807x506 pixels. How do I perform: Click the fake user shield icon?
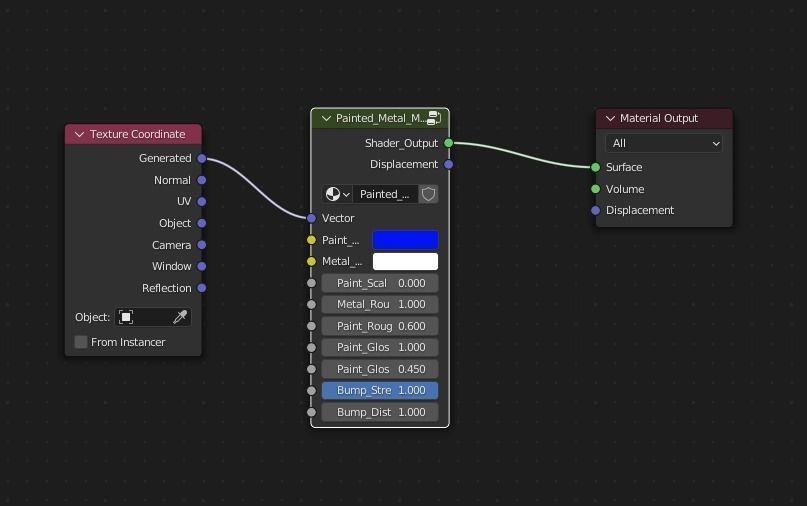tap(428, 194)
